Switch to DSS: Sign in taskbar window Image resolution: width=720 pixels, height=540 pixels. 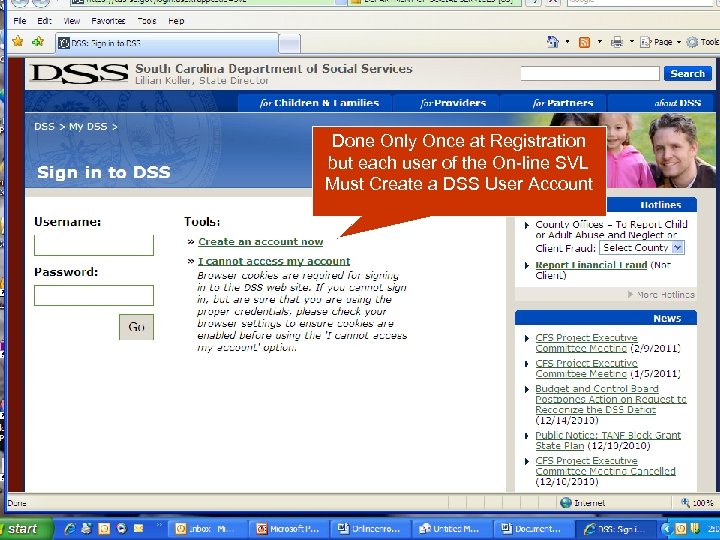click(x=616, y=529)
